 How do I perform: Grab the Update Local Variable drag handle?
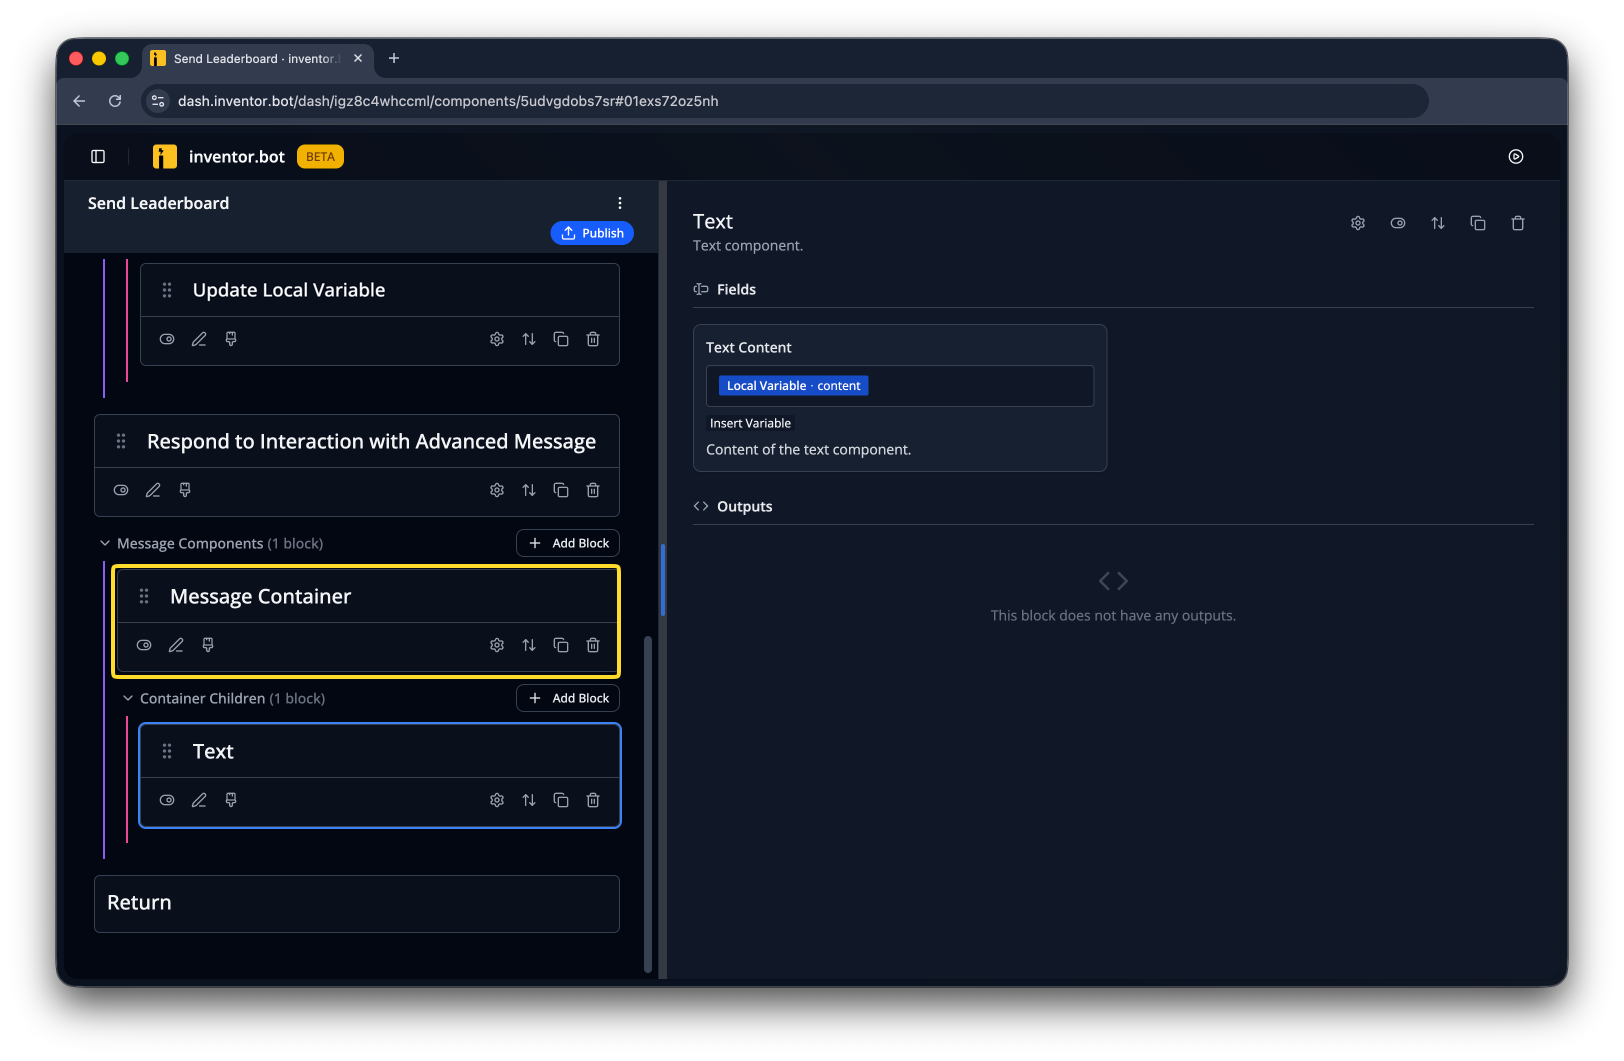click(x=167, y=290)
